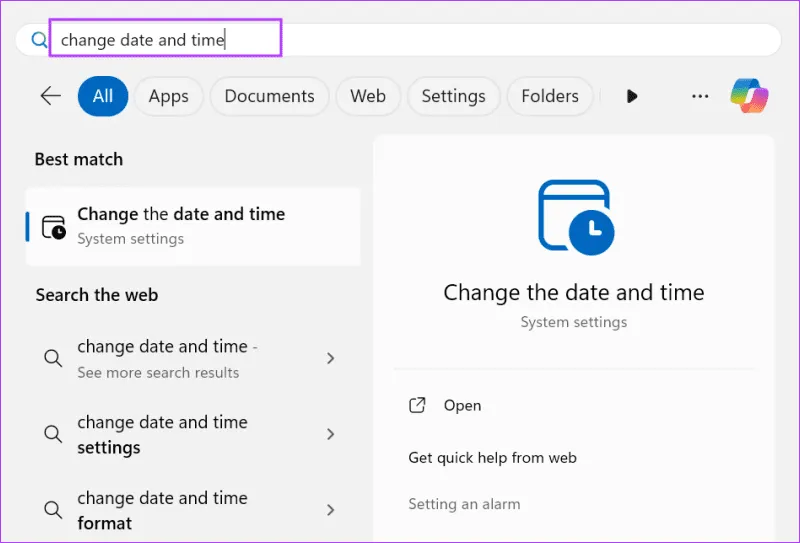This screenshot has height=543, width=800.
Task: Click the back arrow icon
Action: click(50, 96)
